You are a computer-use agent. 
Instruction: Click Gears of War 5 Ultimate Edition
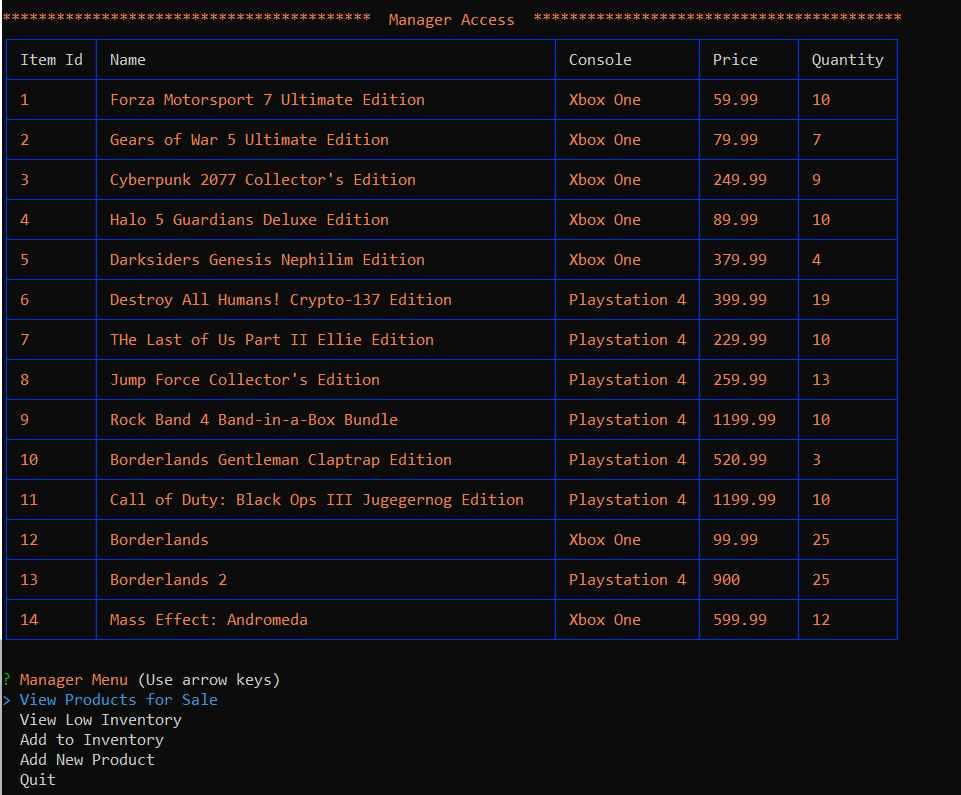[x=249, y=139]
